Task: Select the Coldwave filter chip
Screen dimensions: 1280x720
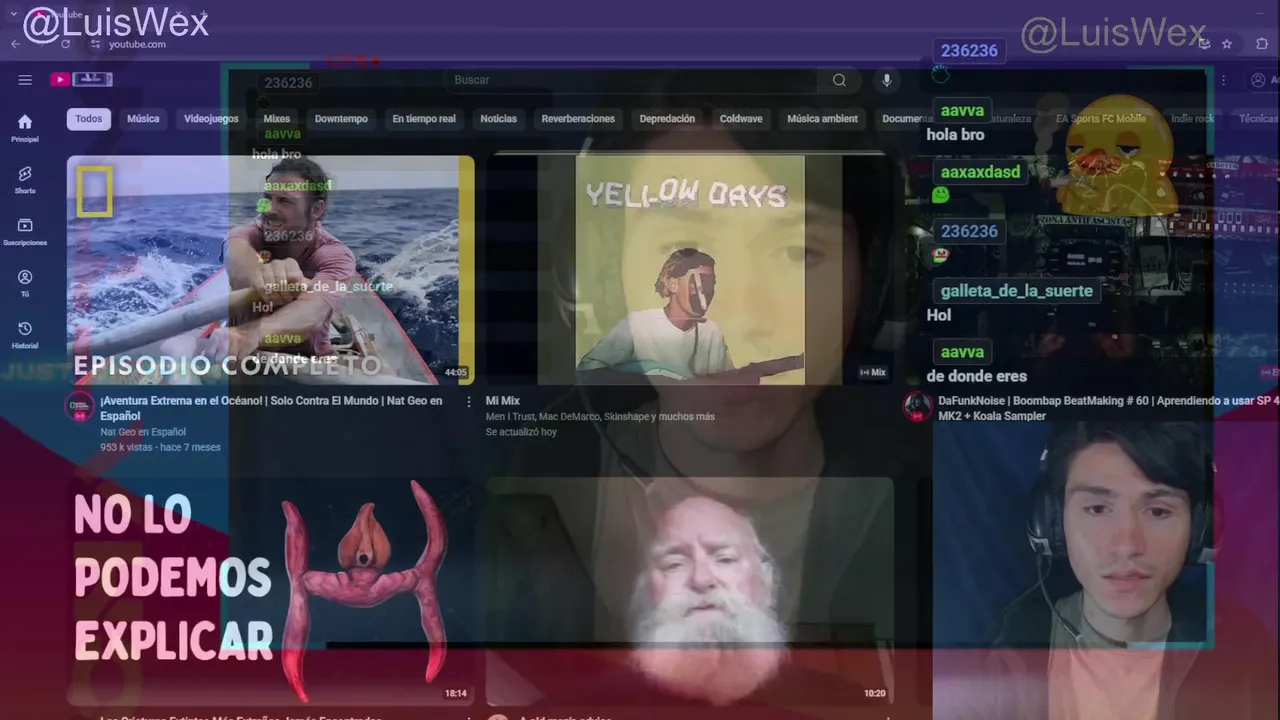Action: click(x=741, y=119)
